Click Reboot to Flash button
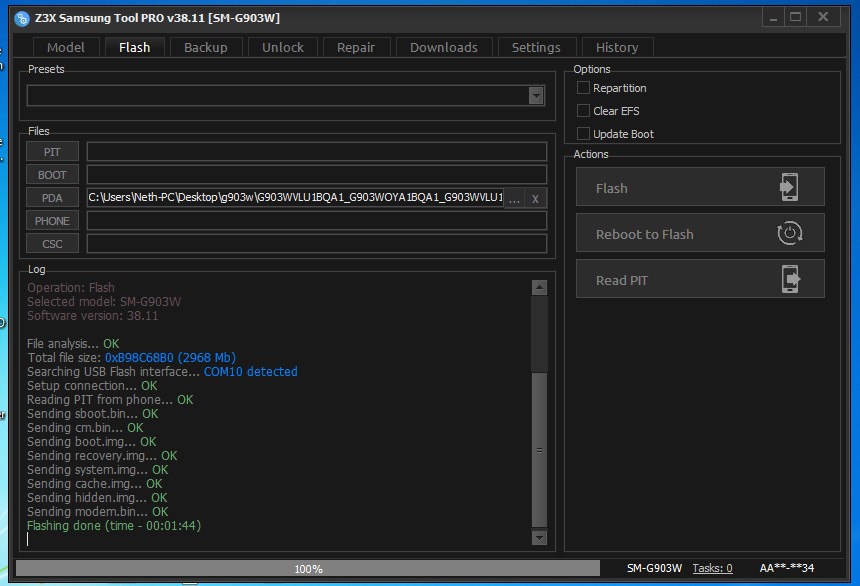 coord(700,233)
